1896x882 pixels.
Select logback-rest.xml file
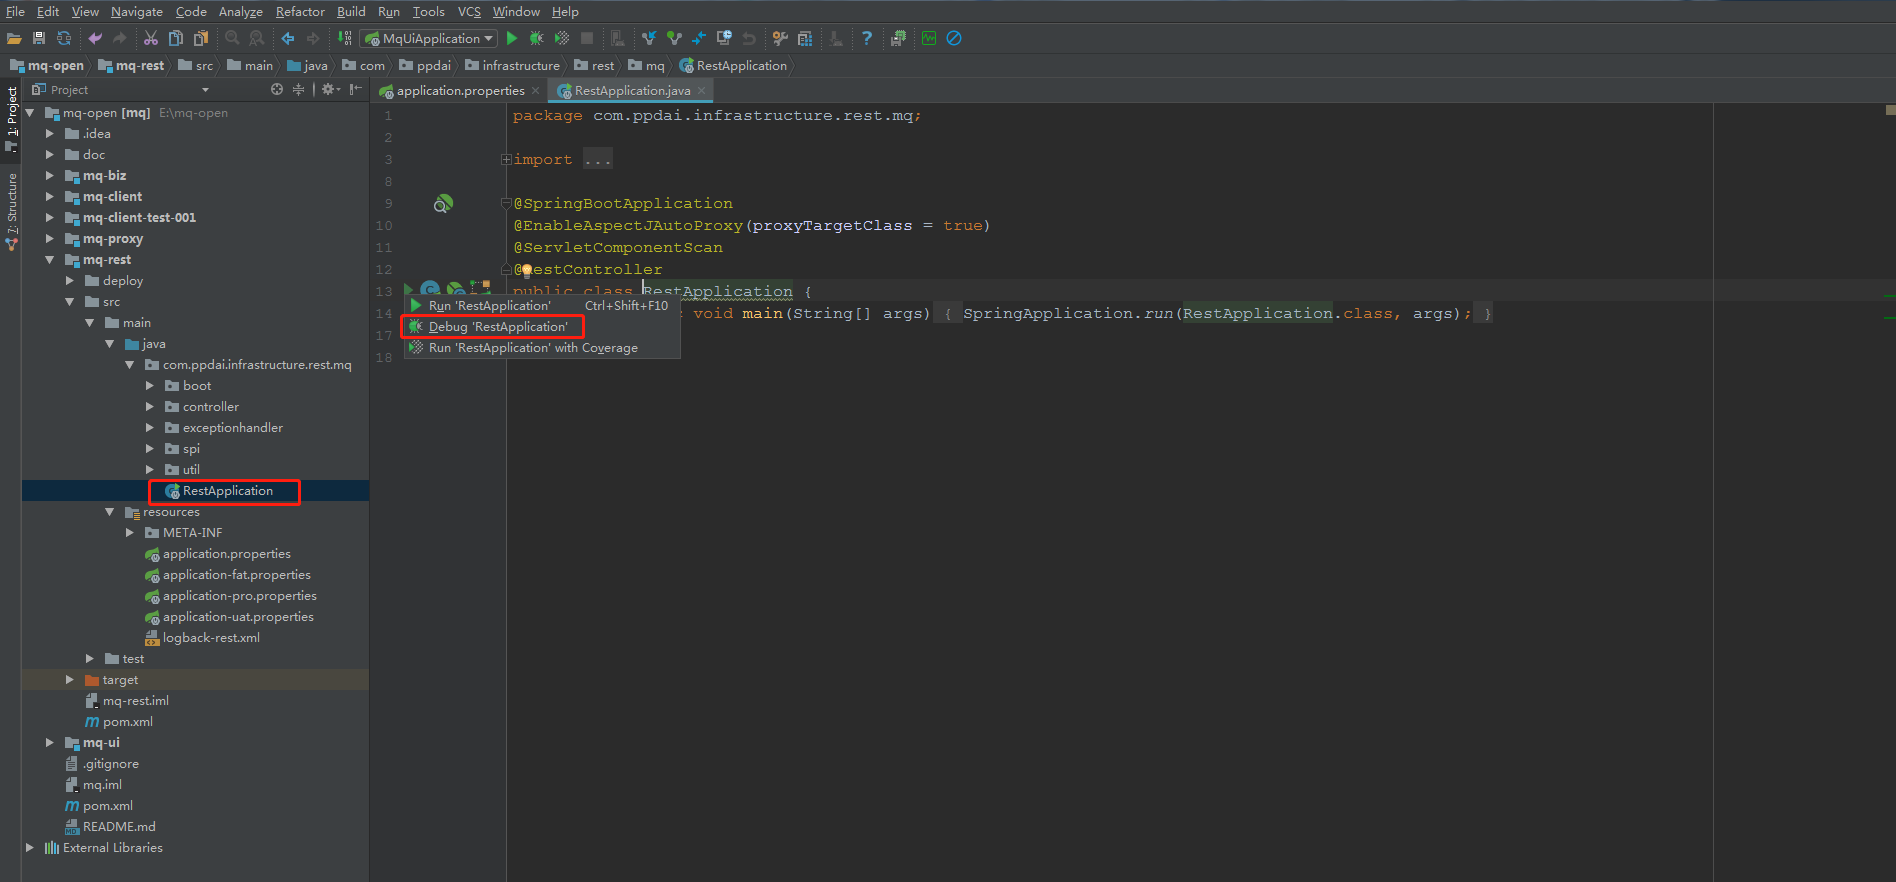click(x=202, y=638)
